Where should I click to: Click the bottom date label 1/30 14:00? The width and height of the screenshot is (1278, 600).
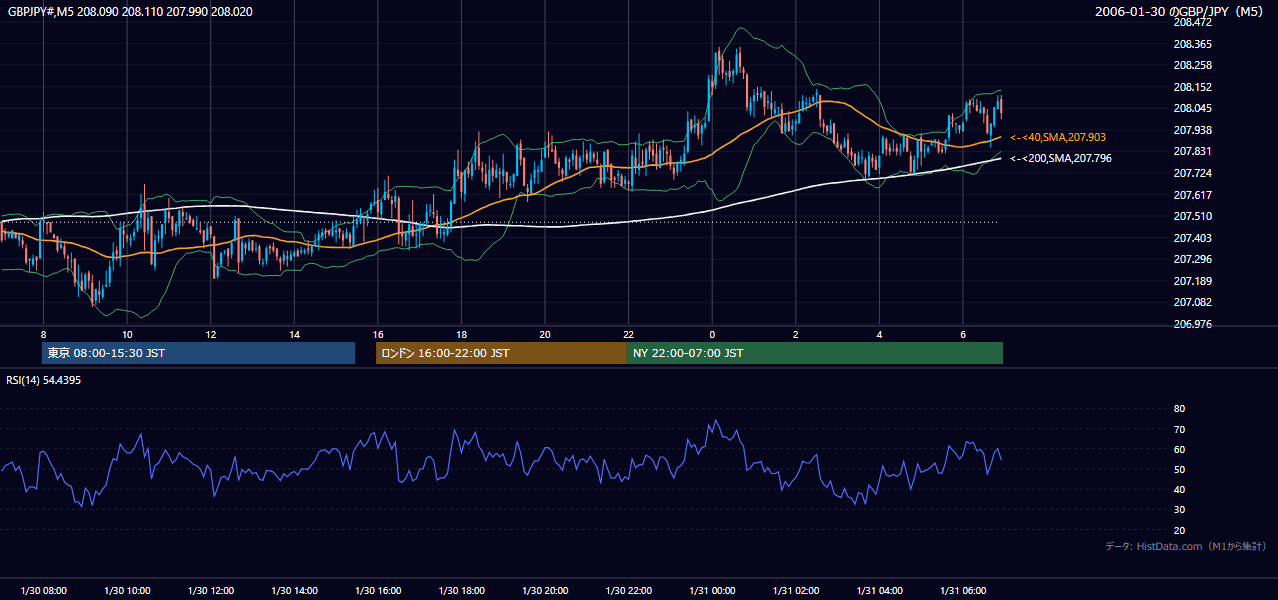coord(294,591)
